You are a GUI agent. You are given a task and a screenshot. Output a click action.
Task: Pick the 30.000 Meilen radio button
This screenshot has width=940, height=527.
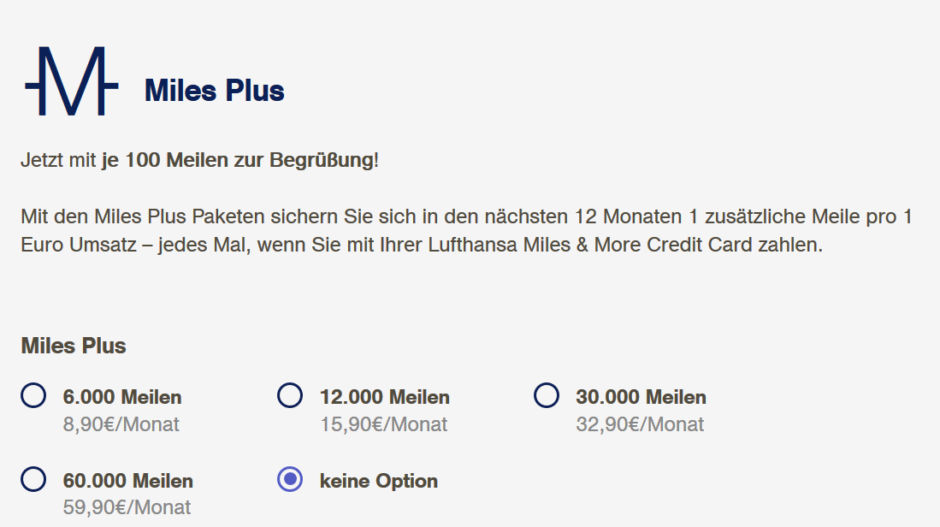click(x=546, y=396)
